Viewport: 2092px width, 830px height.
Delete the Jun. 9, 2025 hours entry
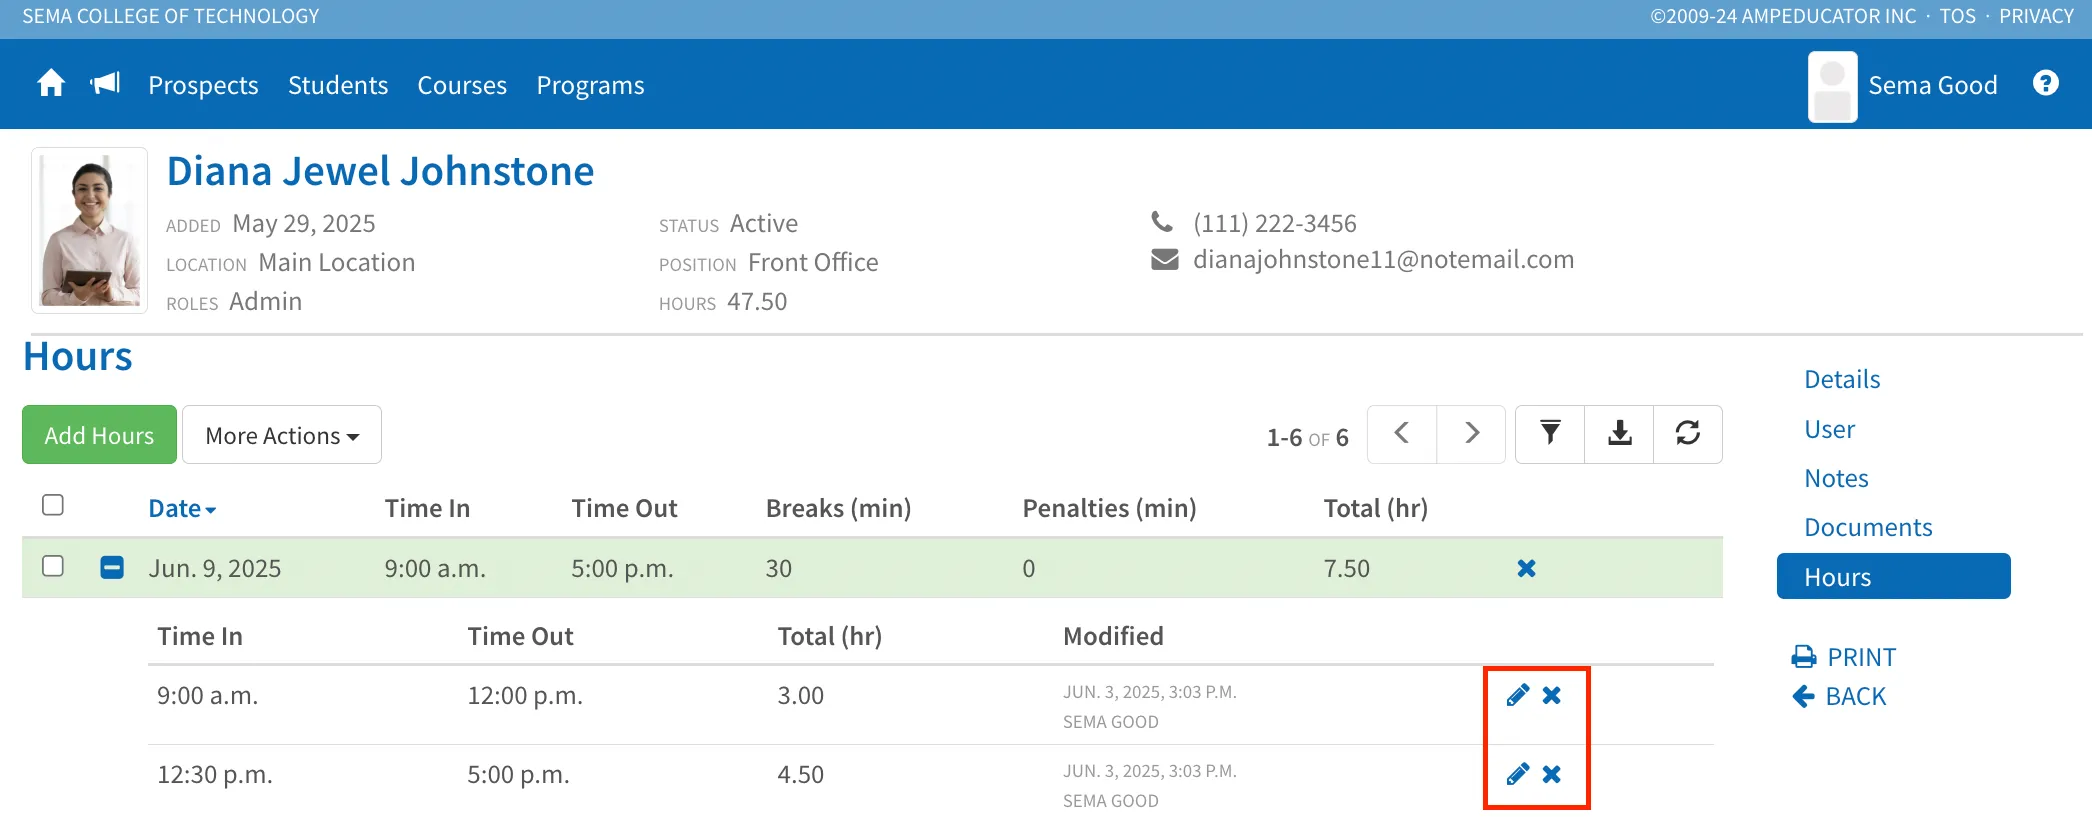coord(1526,568)
